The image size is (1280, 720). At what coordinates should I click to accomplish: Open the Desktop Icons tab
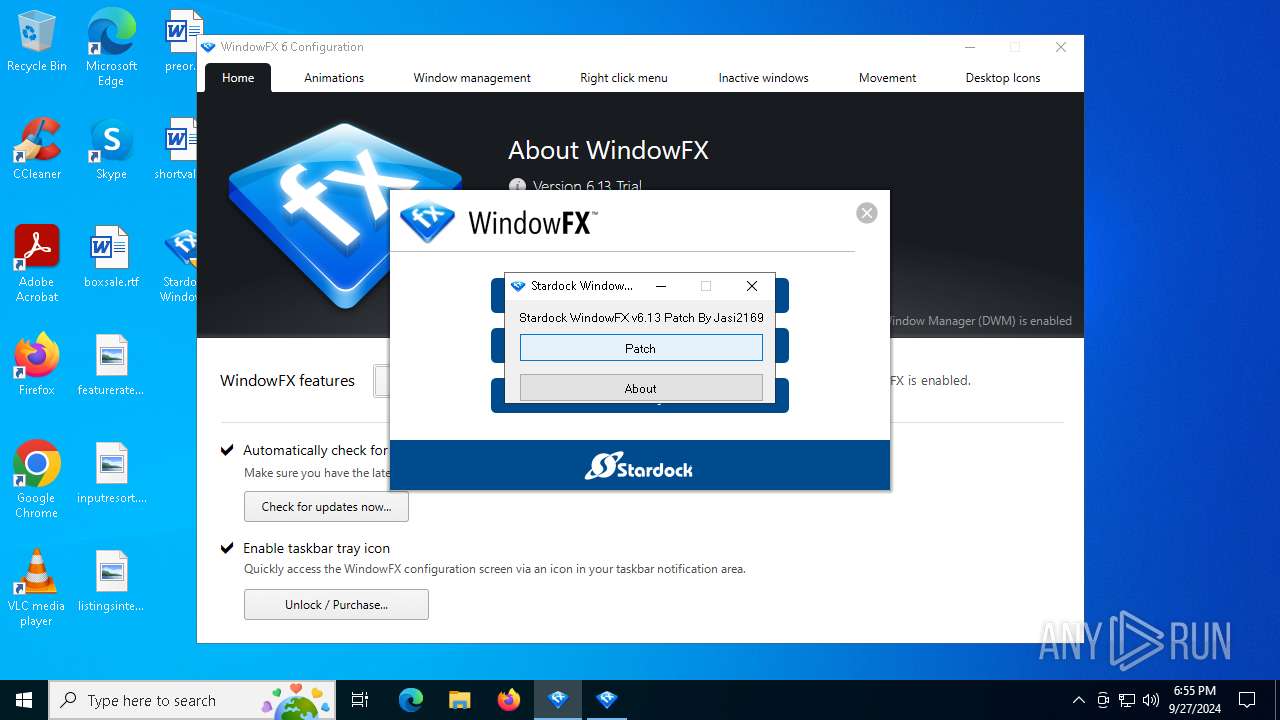pos(1003,77)
